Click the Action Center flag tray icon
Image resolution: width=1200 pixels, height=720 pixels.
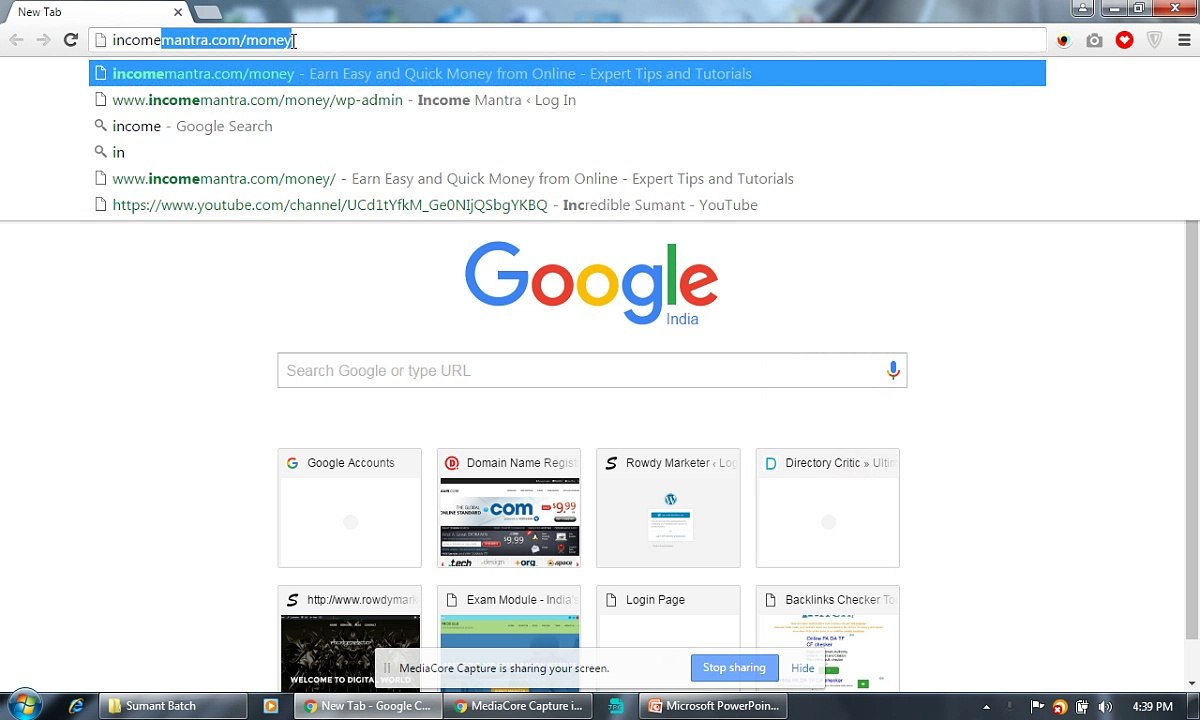pos(1037,706)
